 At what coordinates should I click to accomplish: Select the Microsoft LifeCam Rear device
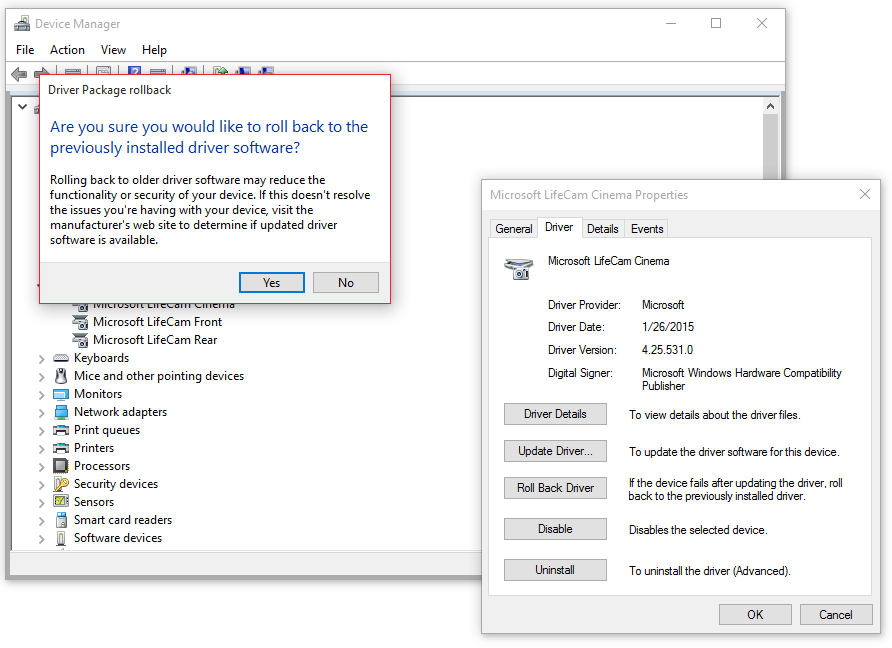155,340
